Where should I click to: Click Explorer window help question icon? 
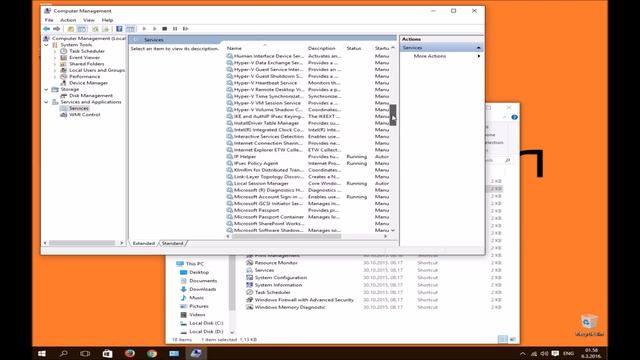(x=514, y=117)
